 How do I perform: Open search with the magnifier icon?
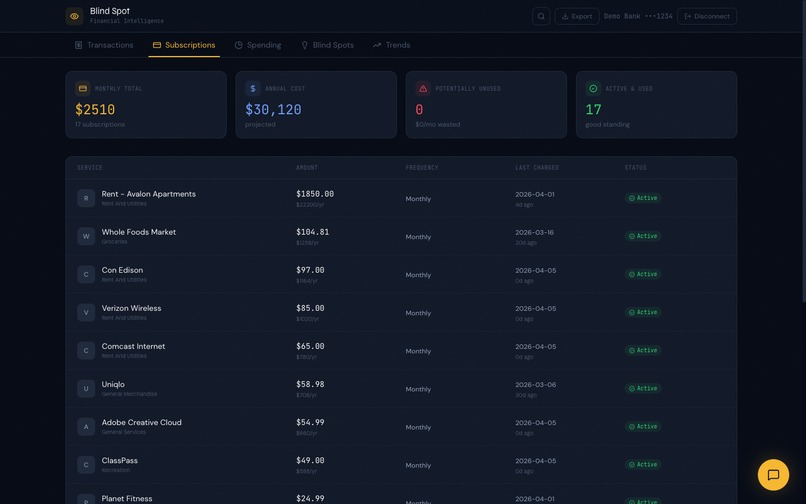point(541,16)
